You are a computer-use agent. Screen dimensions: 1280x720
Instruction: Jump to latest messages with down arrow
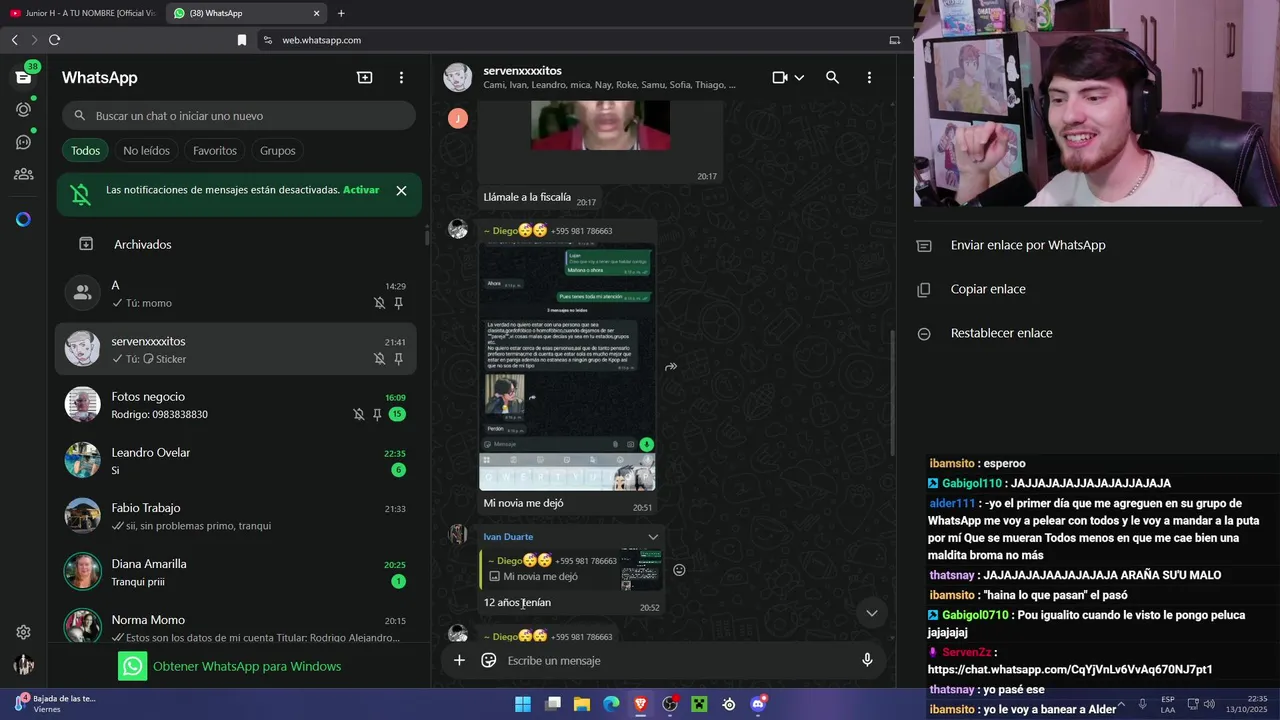tap(872, 613)
